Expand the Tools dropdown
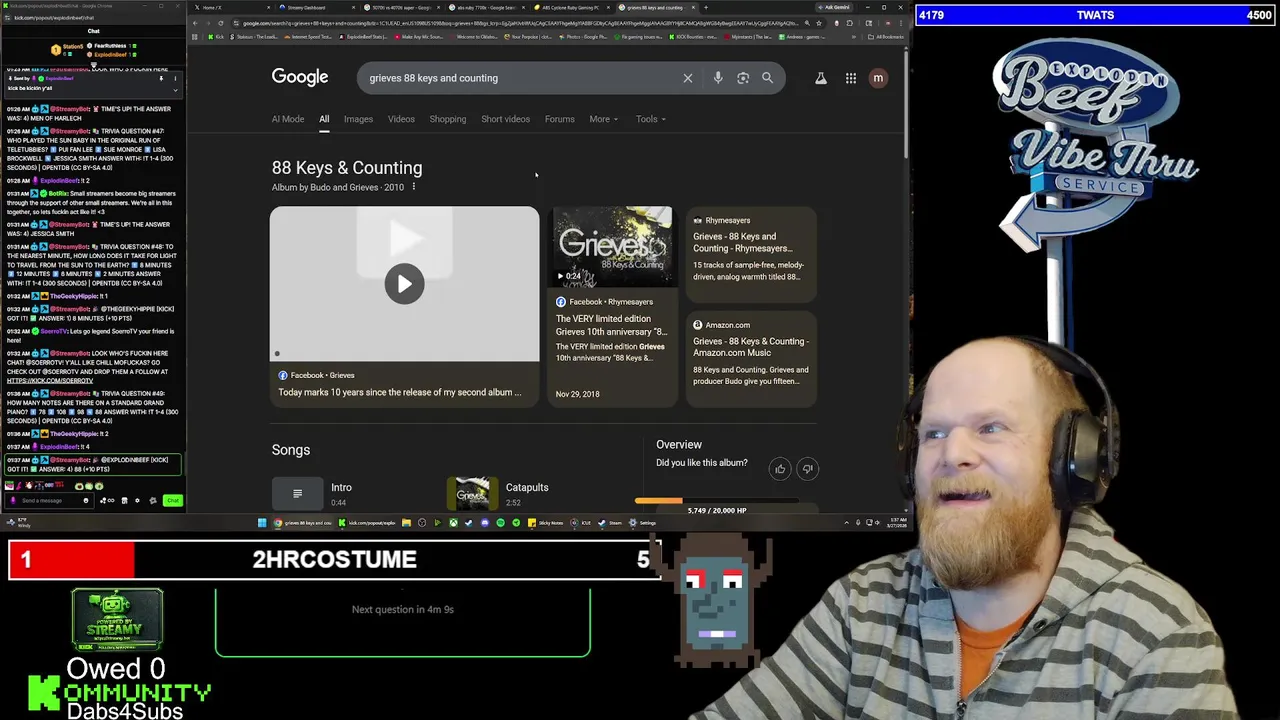 (x=651, y=119)
